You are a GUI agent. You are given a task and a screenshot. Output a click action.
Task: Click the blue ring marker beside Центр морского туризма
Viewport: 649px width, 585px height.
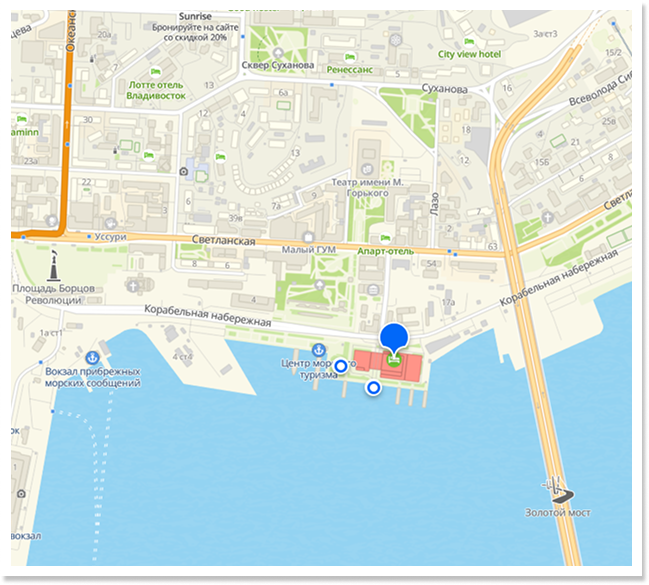click(341, 366)
